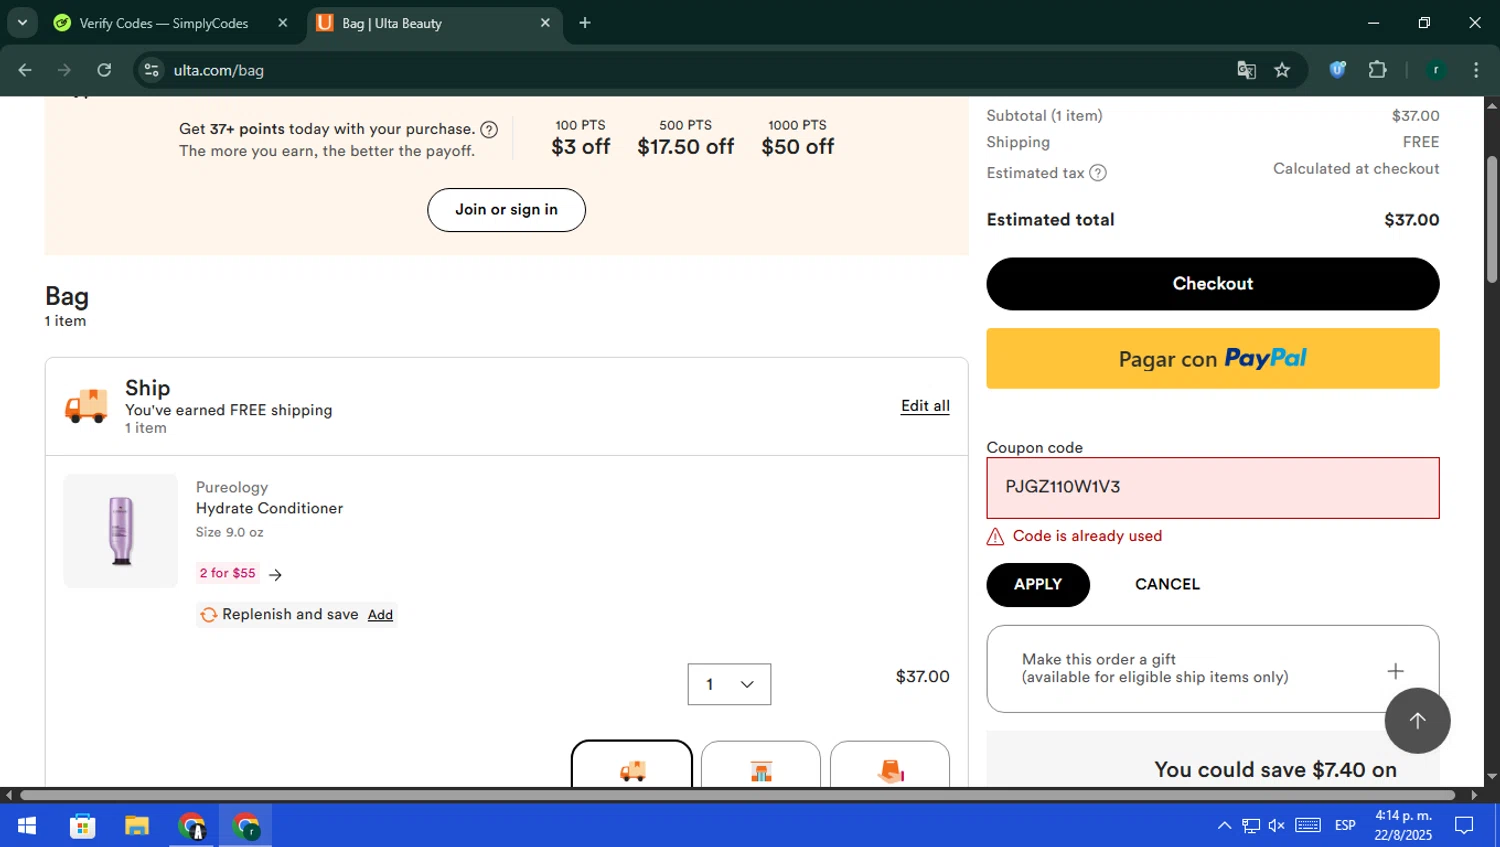Close the Bag | Ulta Beauty tab
The height and width of the screenshot is (847, 1500).
coord(545,23)
